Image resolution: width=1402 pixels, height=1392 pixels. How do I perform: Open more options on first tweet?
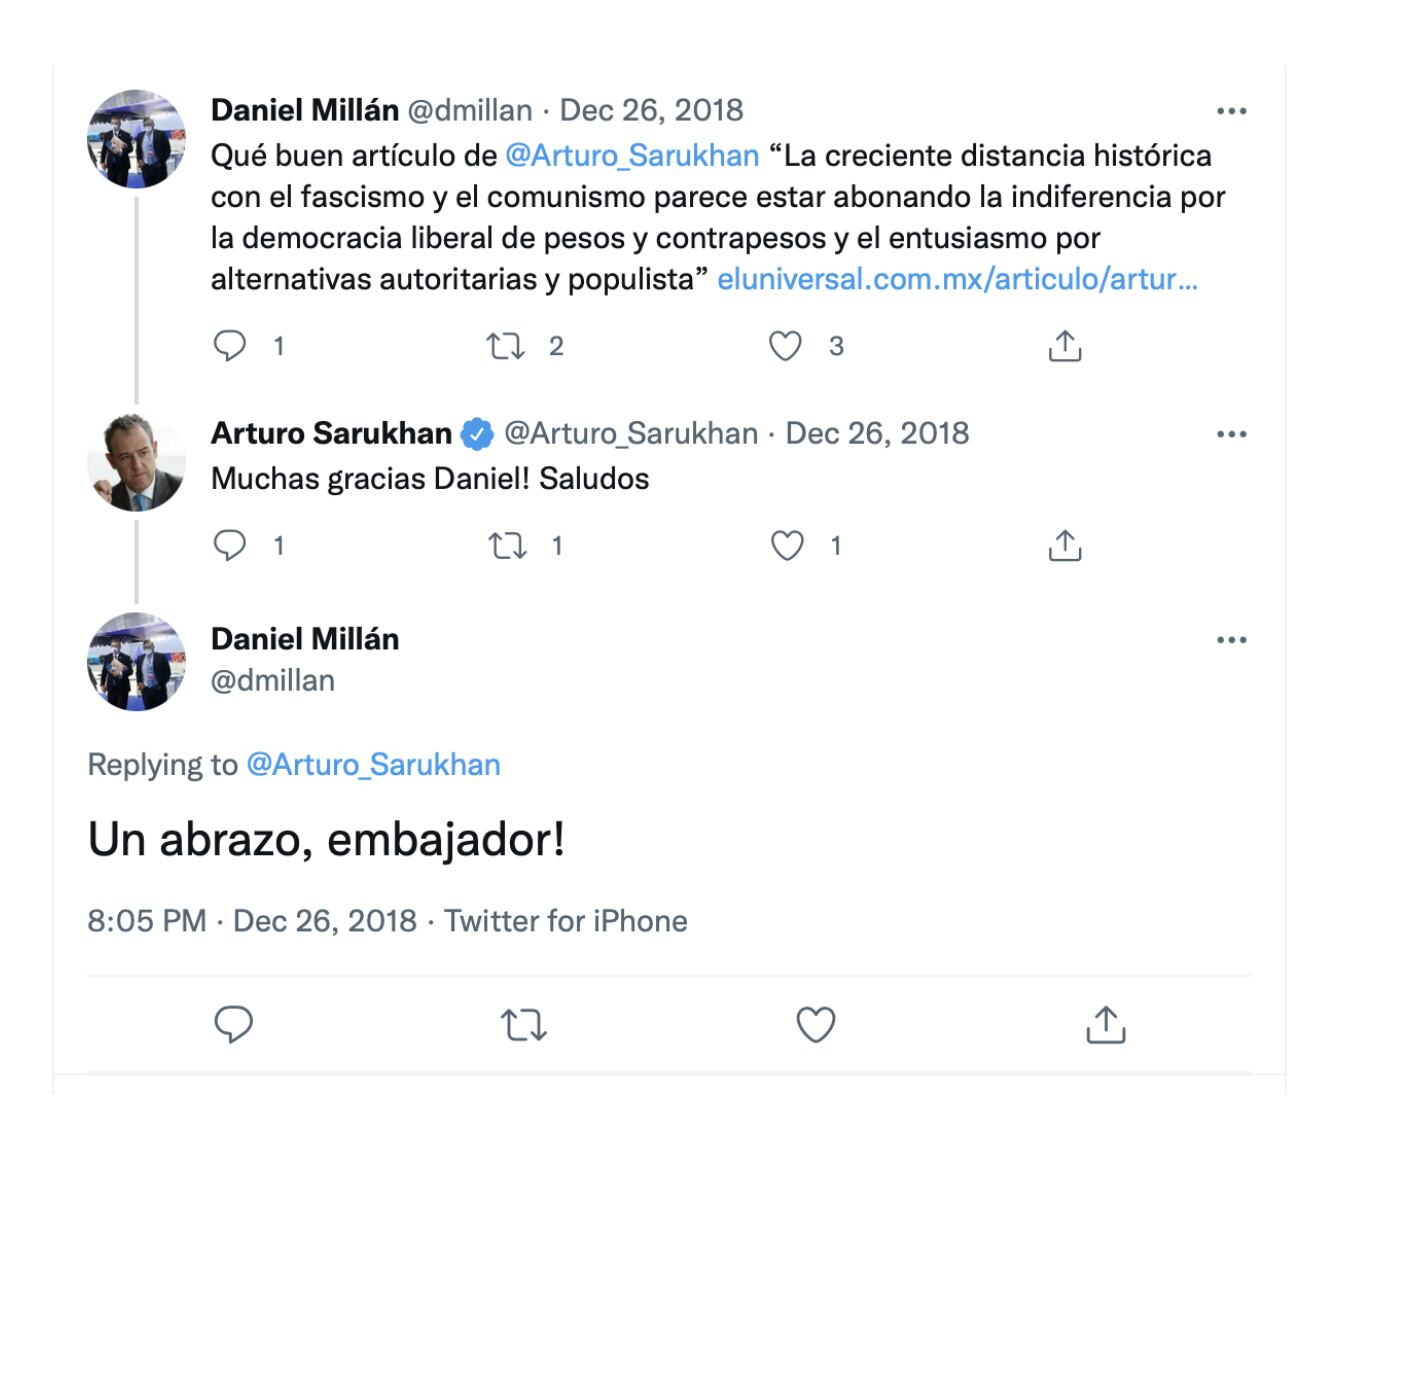[x=1231, y=111]
